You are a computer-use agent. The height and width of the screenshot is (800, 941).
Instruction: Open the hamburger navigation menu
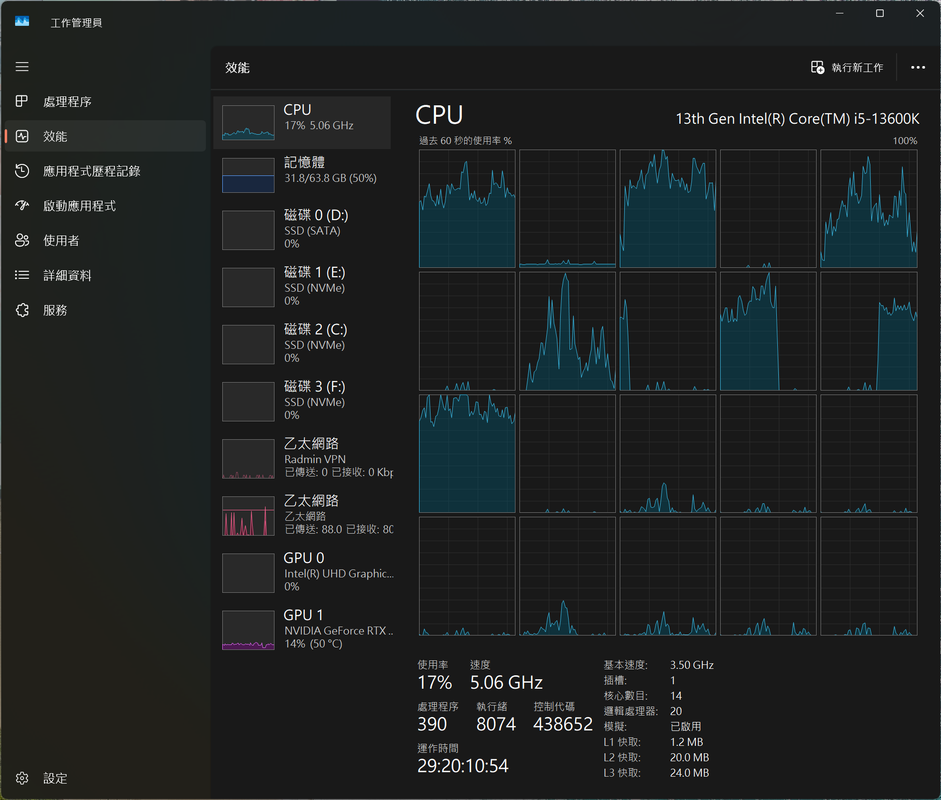(22, 67)
